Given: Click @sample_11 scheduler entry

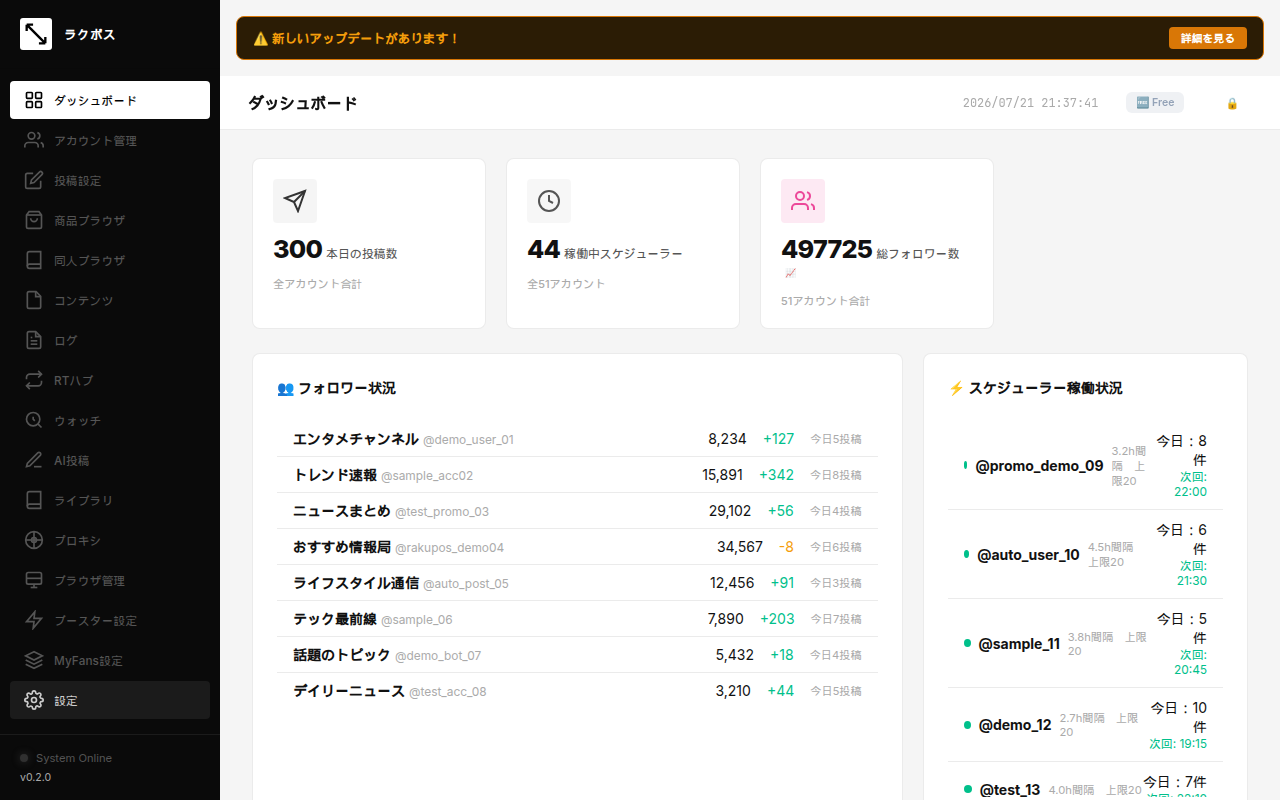Looking at the screenshot, I should click(x=1085, y=643).
